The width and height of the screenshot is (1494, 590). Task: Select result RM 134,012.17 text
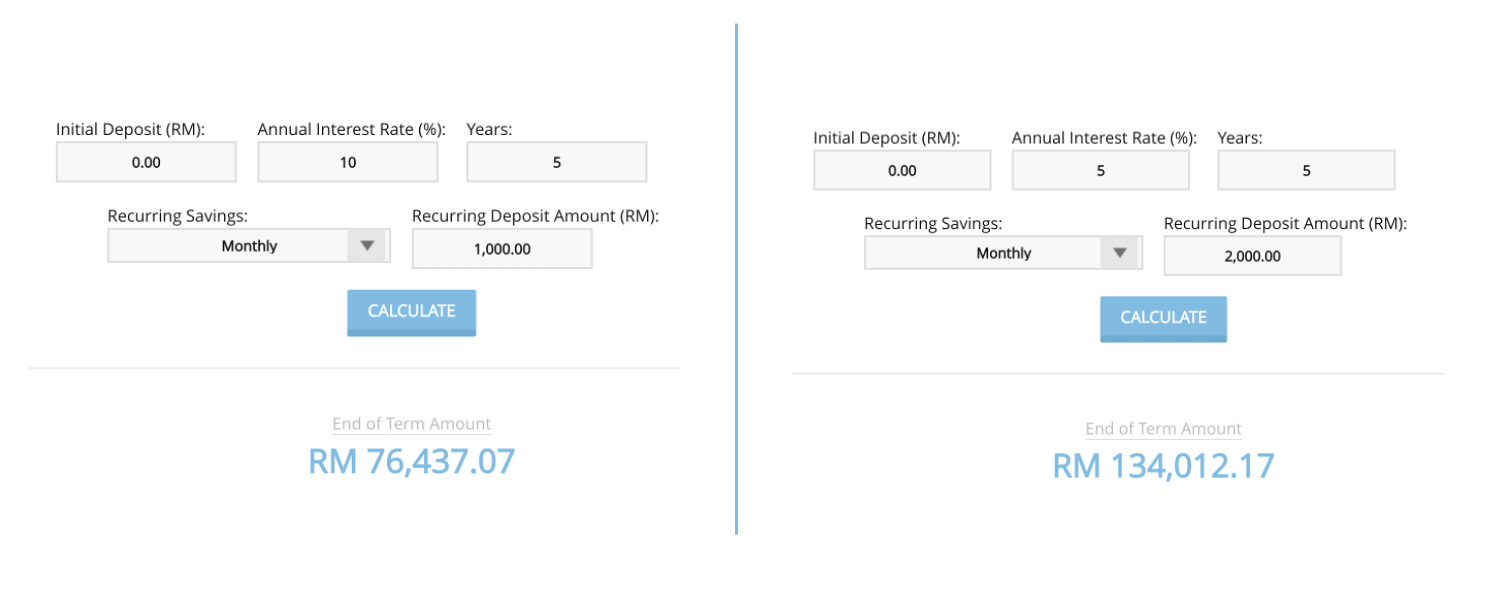pyautogui.click(x=1164, y=466)
